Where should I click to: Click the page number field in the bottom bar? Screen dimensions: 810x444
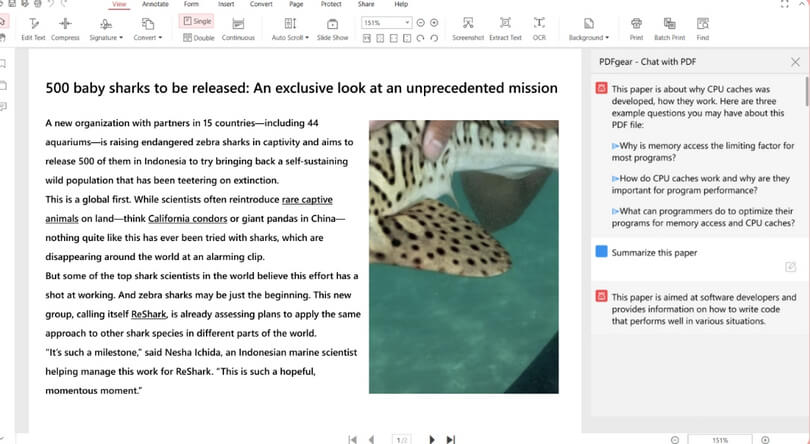(x=402, y=440)
